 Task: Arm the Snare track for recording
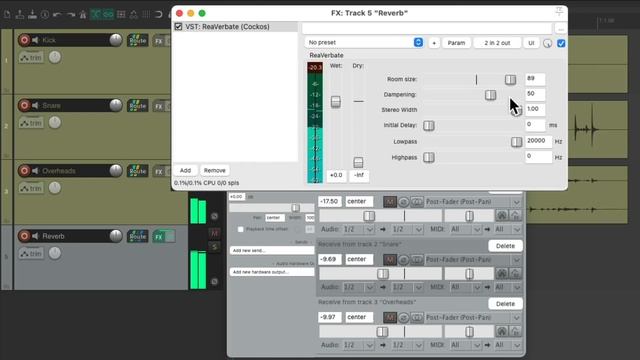click(24, 105)
